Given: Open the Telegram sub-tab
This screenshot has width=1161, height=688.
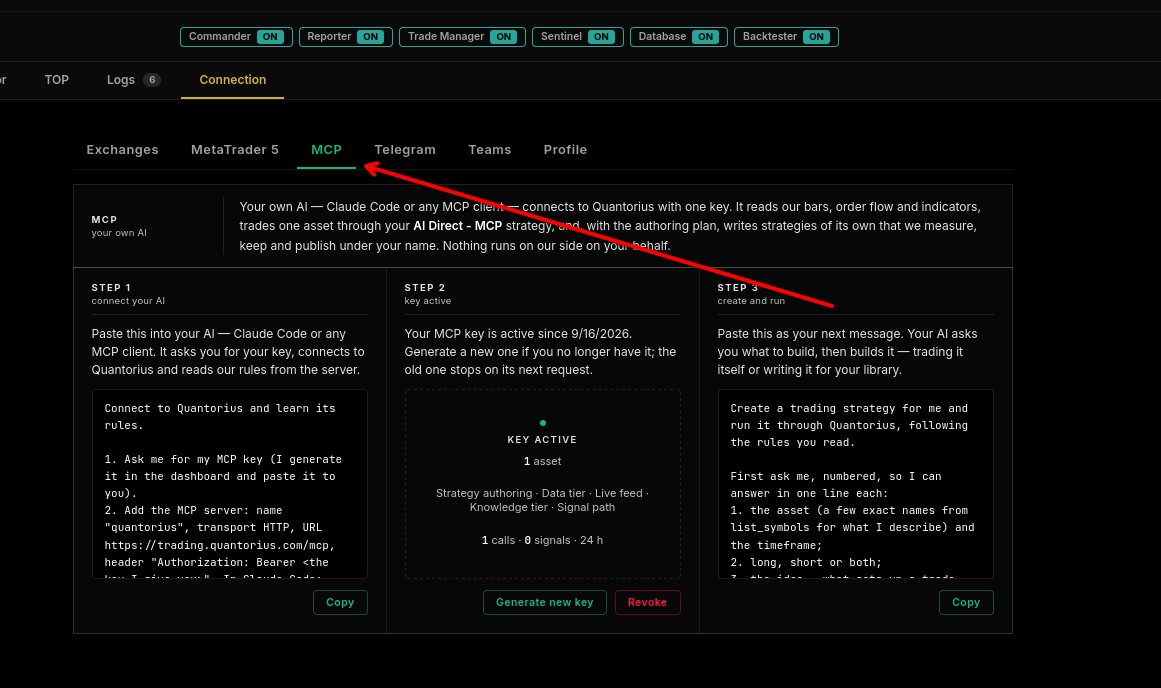Looking at the screenshot, I should (x=405, y=150).
